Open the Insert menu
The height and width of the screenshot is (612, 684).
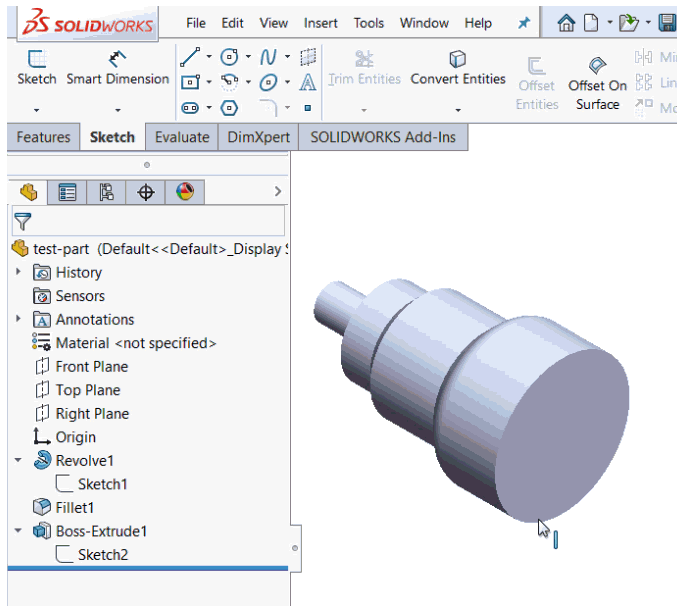point(321,23)
